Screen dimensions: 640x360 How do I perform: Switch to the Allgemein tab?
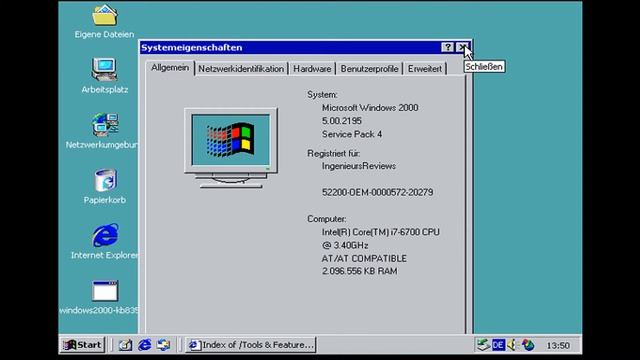coord(170,68)
